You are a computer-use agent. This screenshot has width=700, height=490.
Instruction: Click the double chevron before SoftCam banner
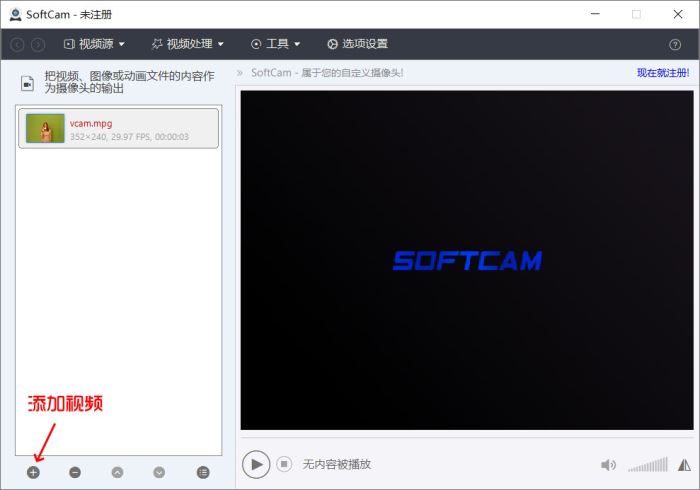tap(240, 73)
